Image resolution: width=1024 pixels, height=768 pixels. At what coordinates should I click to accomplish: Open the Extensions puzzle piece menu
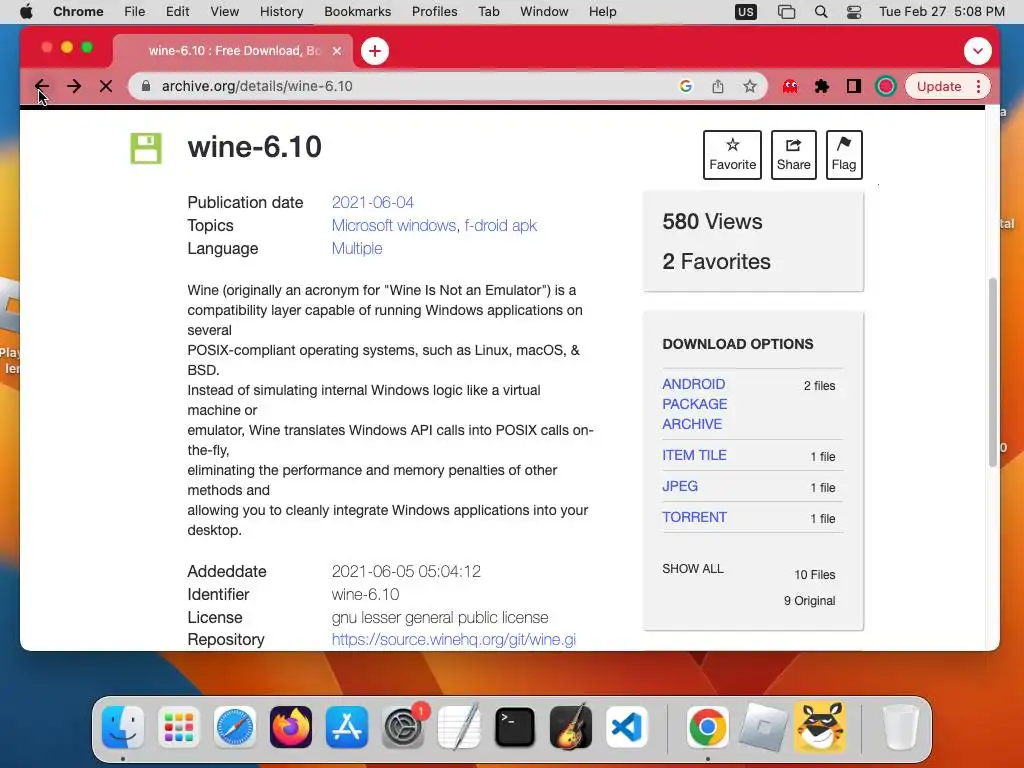pos(822,86)
